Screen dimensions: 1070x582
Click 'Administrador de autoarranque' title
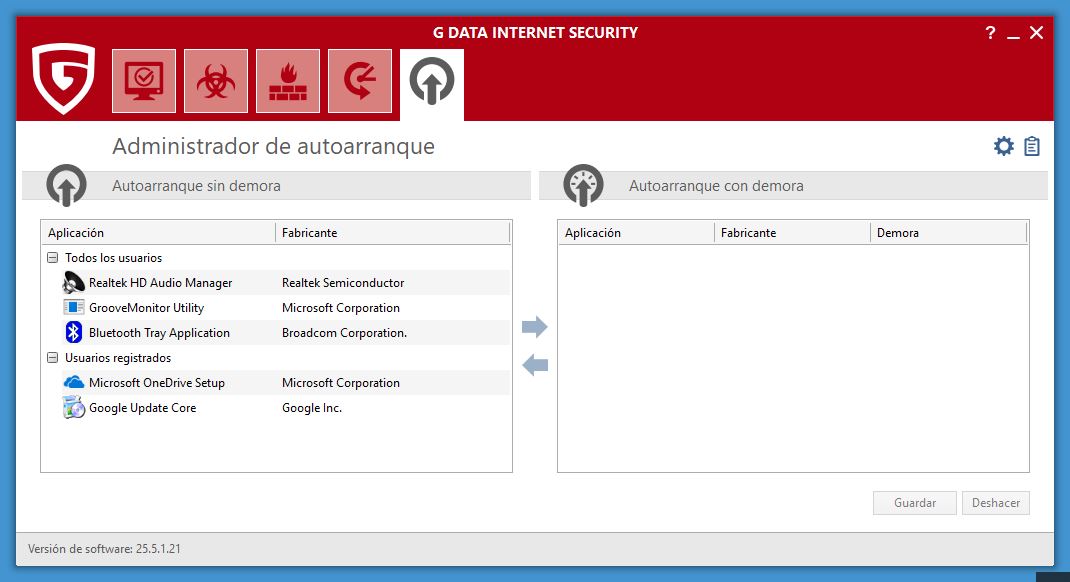tap(273, 146)
